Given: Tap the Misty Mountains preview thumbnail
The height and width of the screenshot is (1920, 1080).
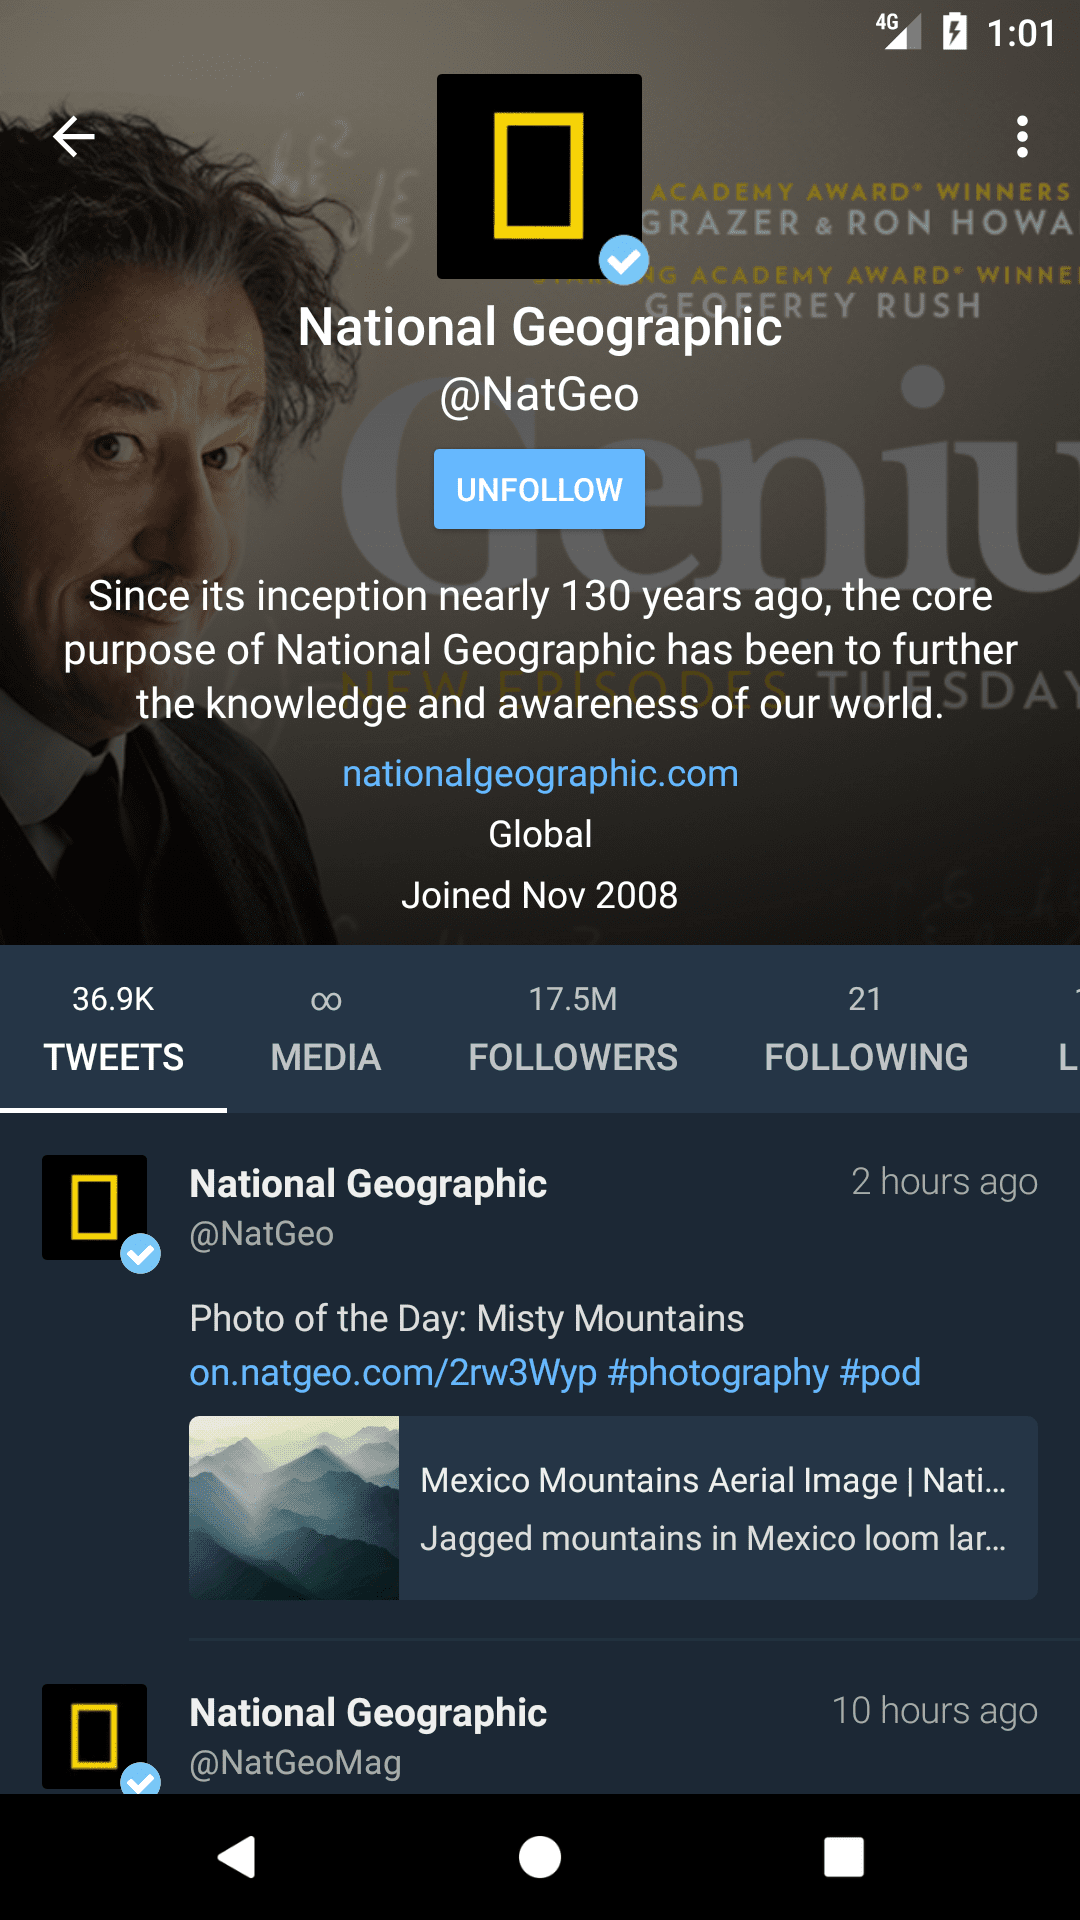Looking at the screenshot, I should (293, 1507).
